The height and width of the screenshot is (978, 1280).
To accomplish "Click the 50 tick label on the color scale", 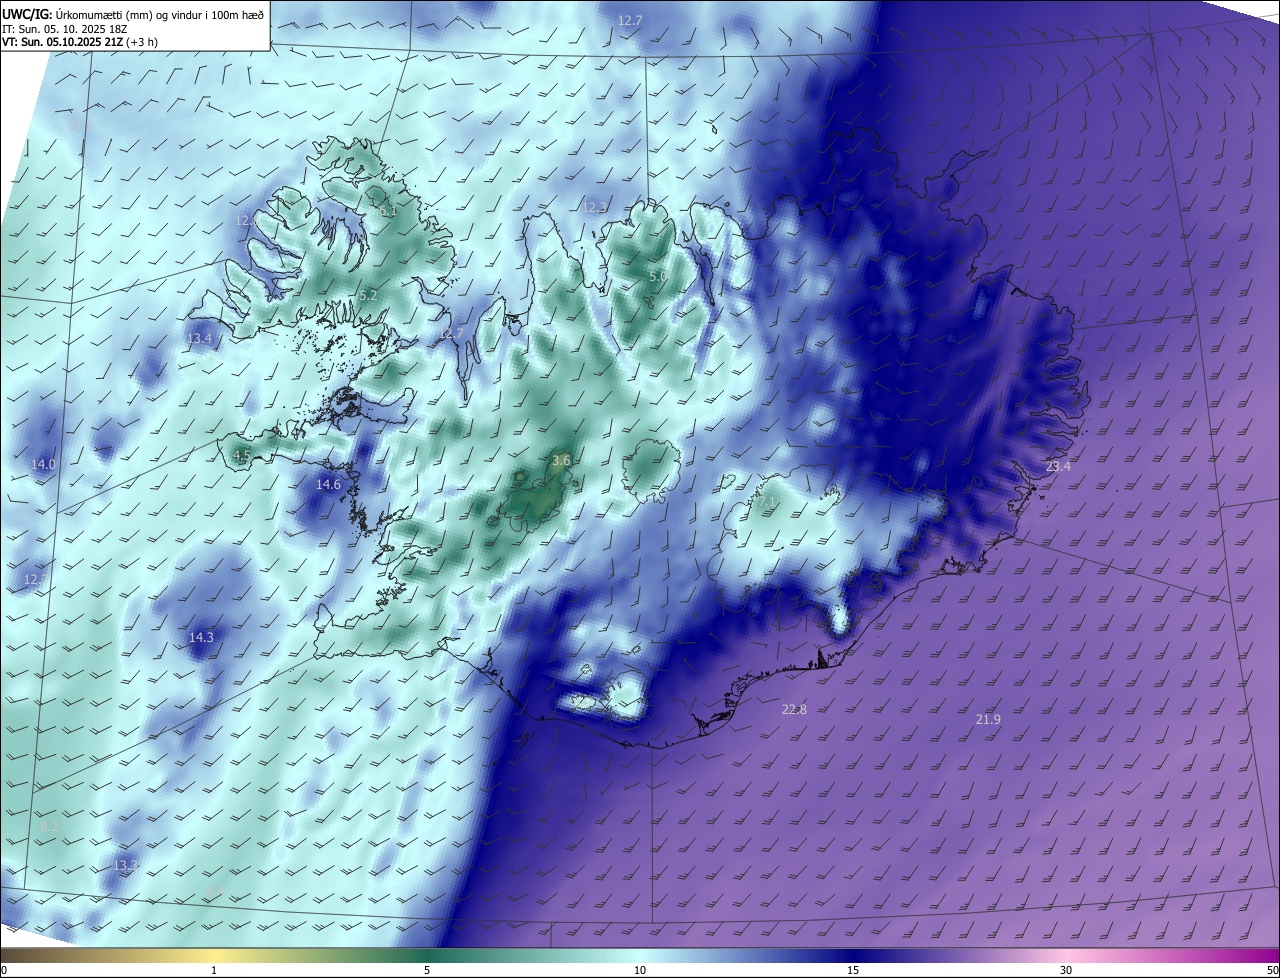I will pos(1272,970).
